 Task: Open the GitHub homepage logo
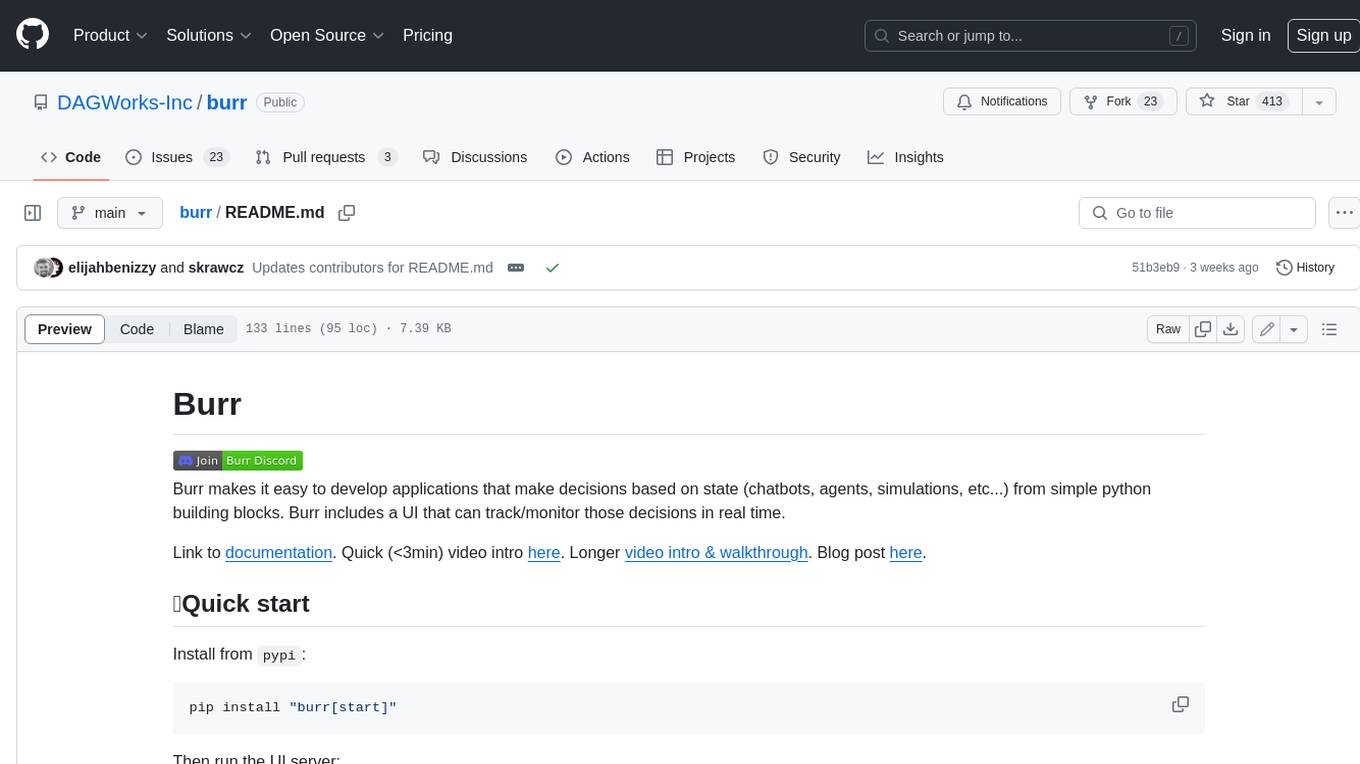pos(32,35)
